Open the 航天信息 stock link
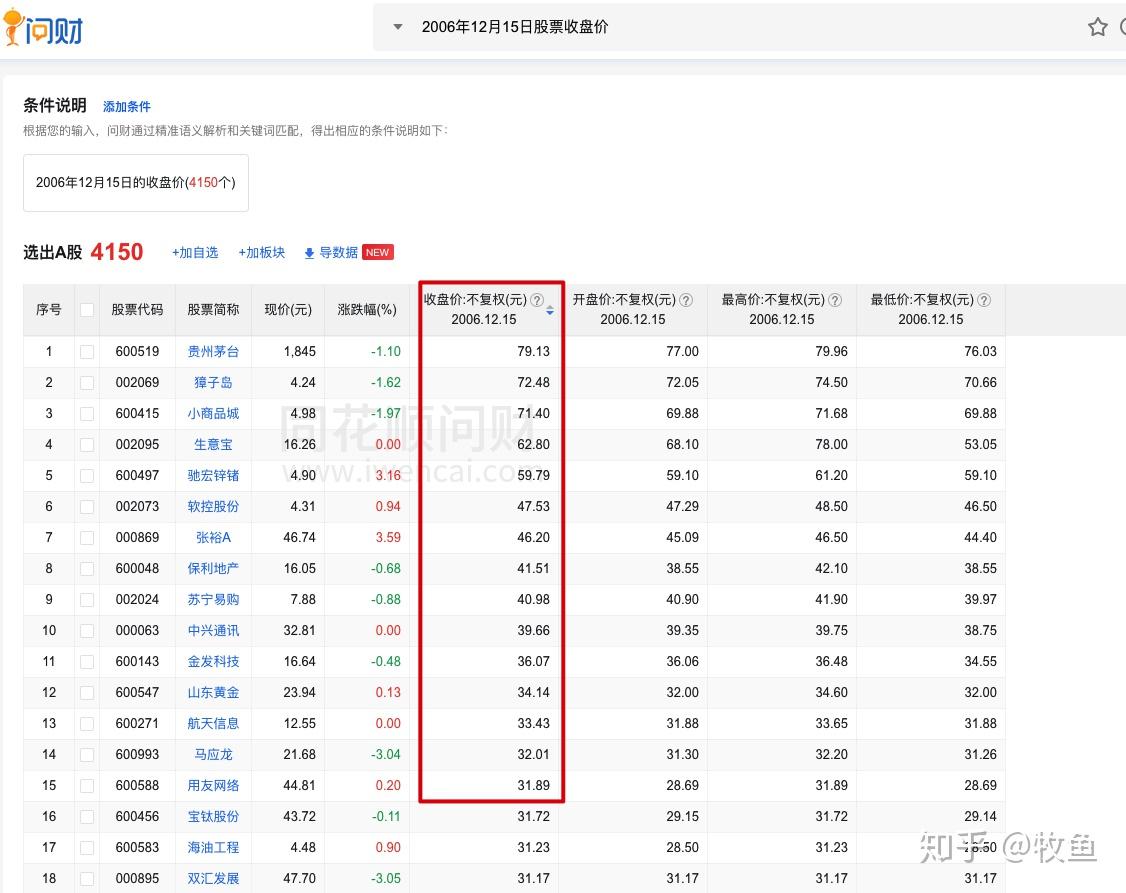This screenshot has height=893, width=1126. point(213,723)
